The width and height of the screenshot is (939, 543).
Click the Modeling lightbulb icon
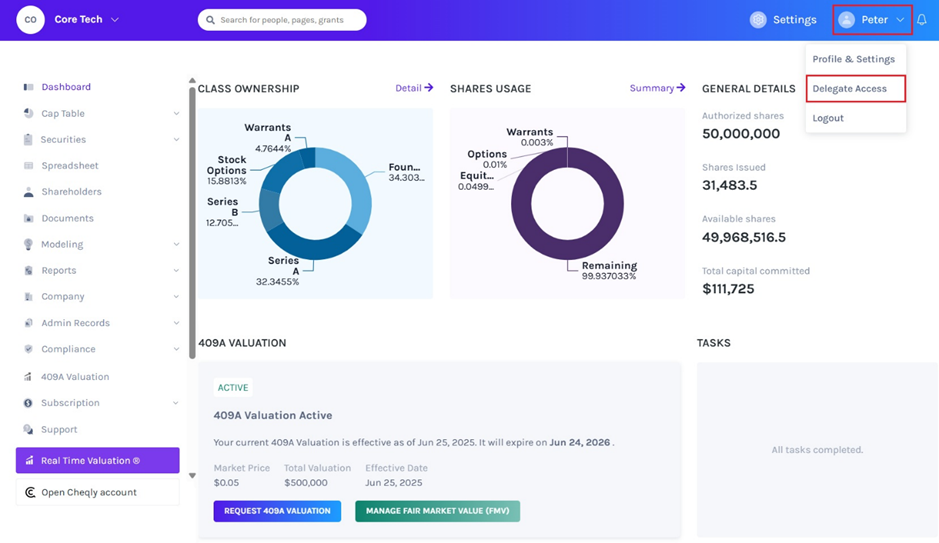tap(28, 244)
